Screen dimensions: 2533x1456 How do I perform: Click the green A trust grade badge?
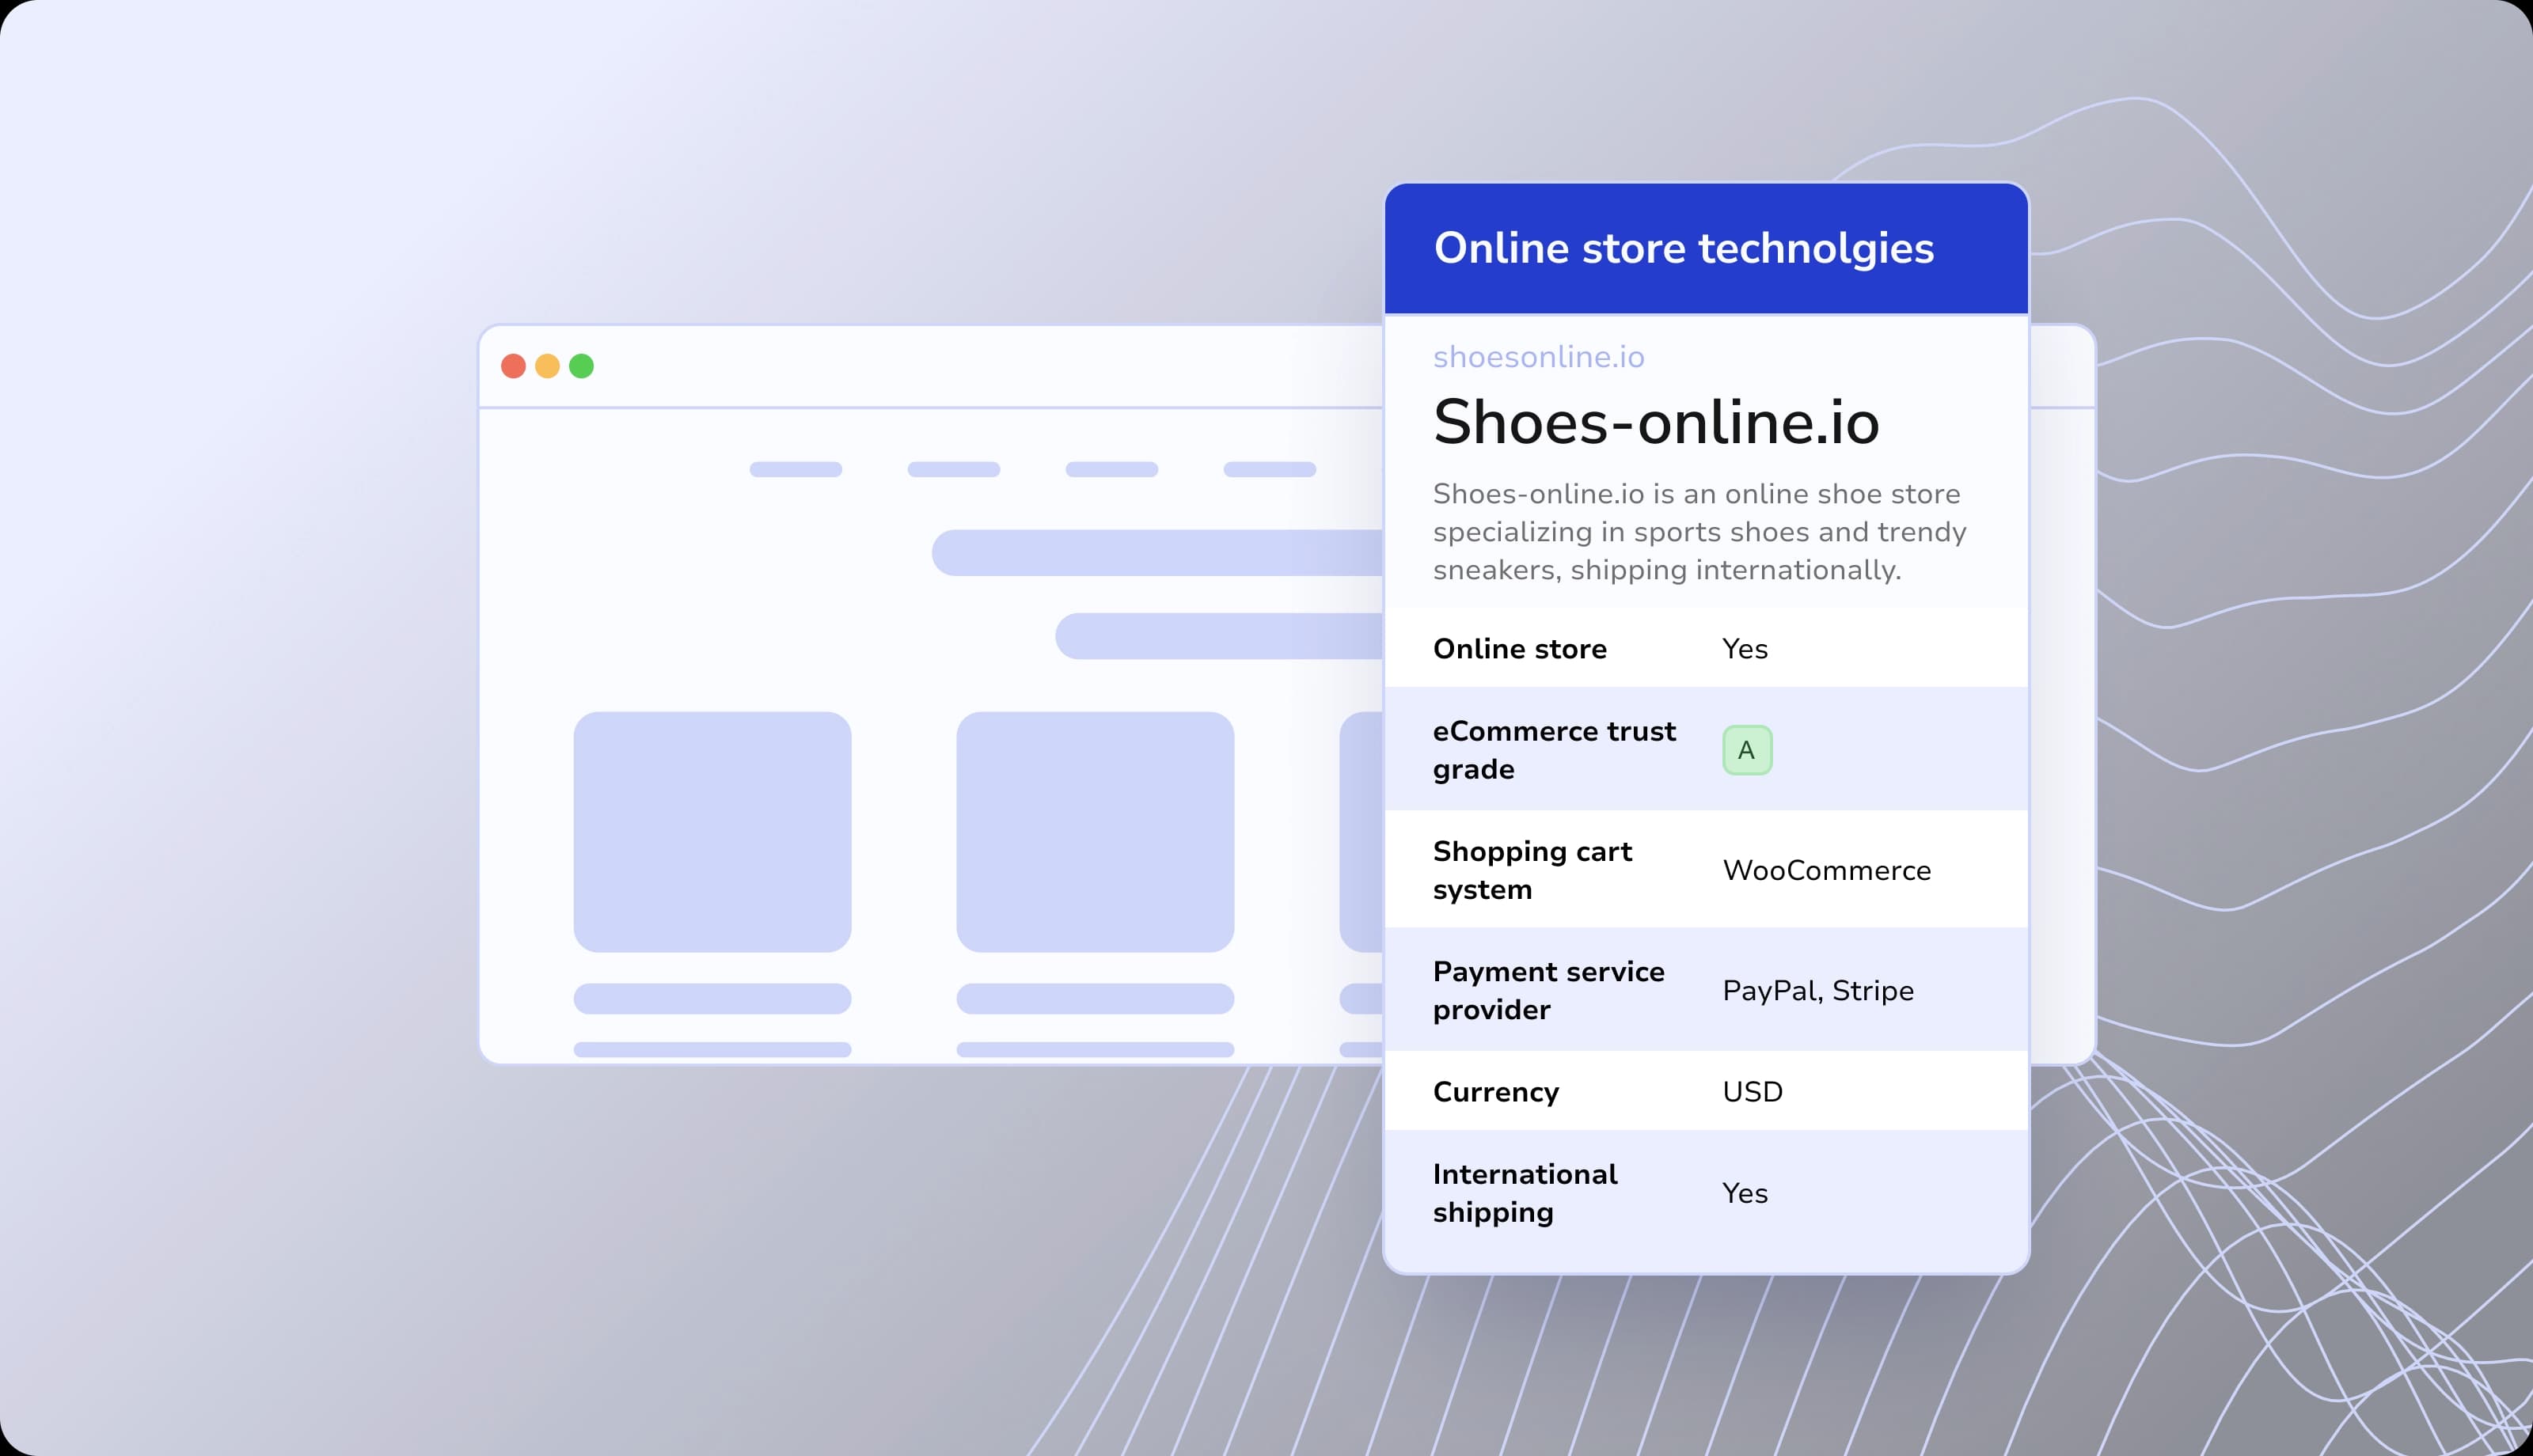click(1746, 750)
